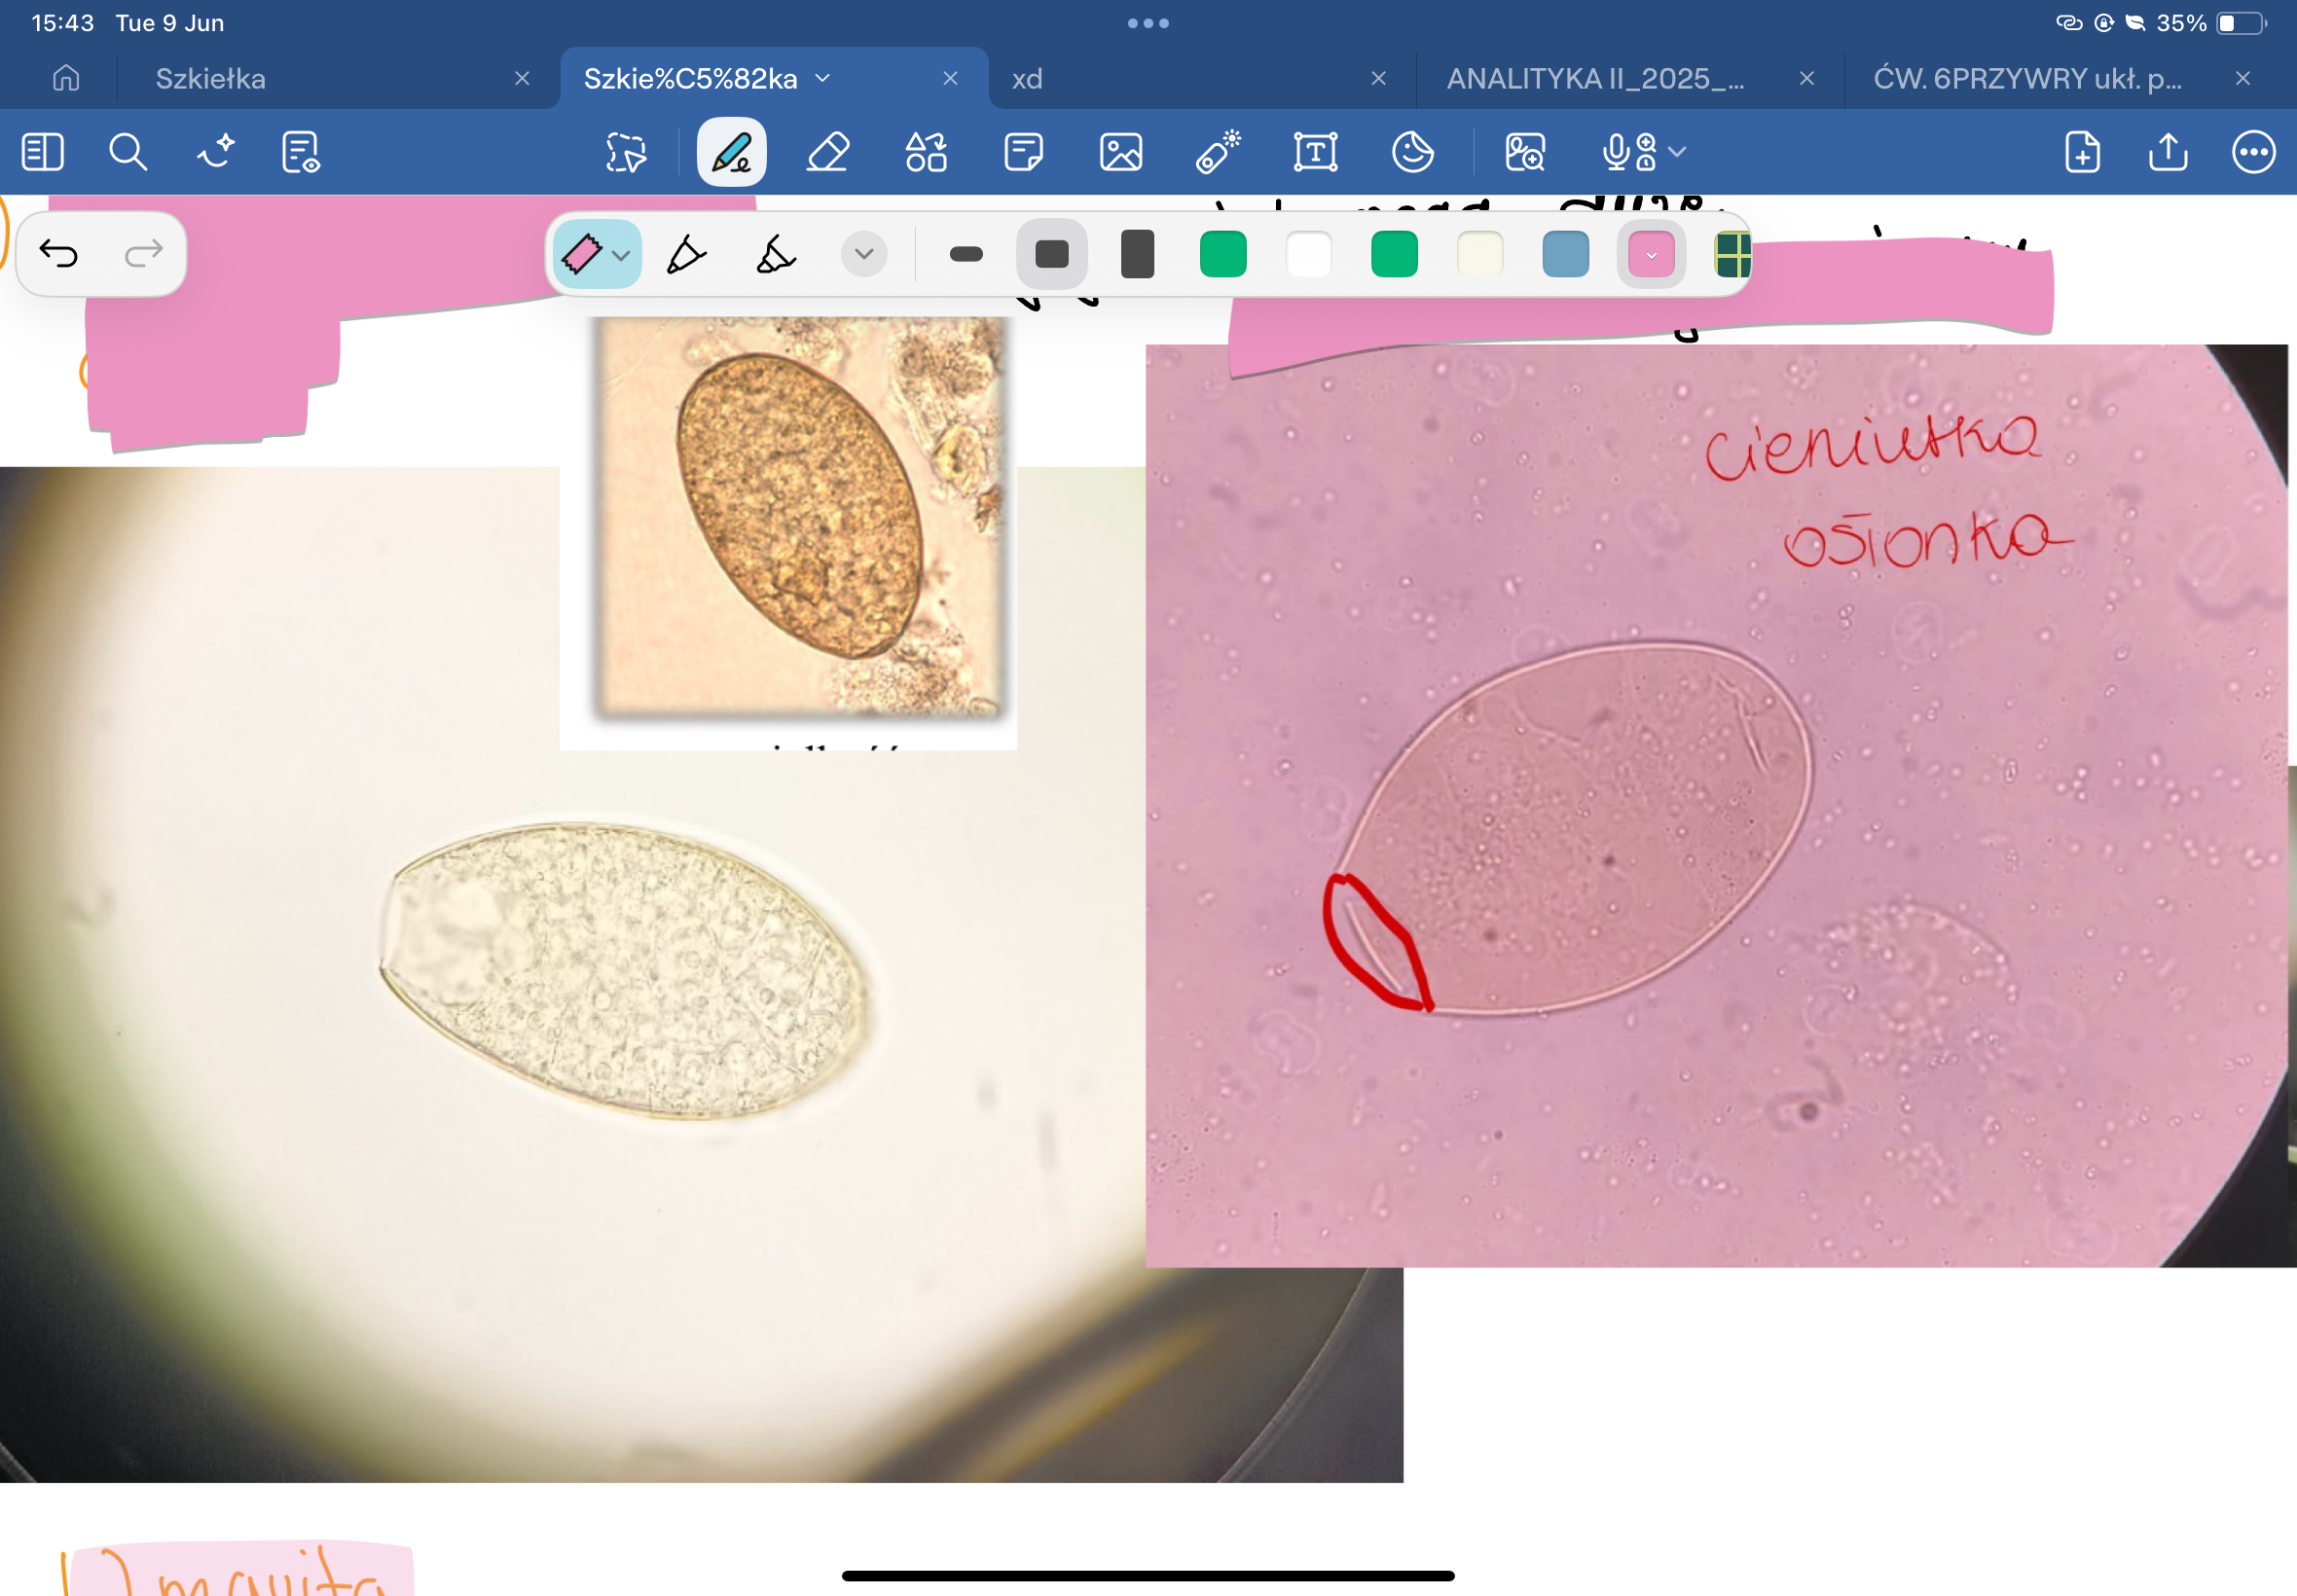
Task: Select the Lasso selection tool
Action: (x=626, y=152)
